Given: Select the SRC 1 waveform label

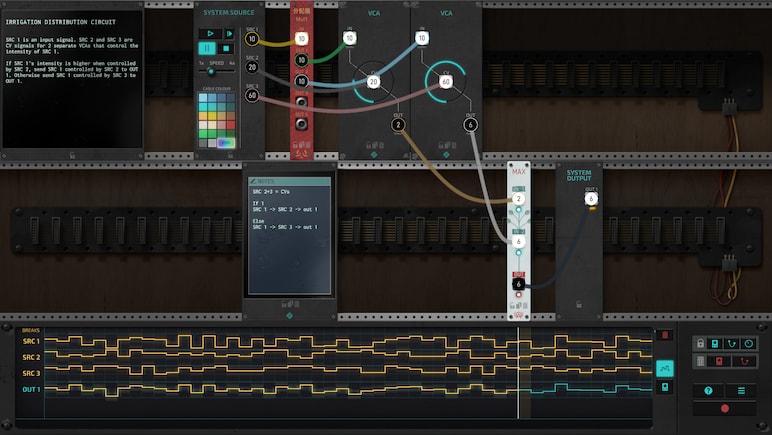Looking at the screenshot, I should pos(32,341).
